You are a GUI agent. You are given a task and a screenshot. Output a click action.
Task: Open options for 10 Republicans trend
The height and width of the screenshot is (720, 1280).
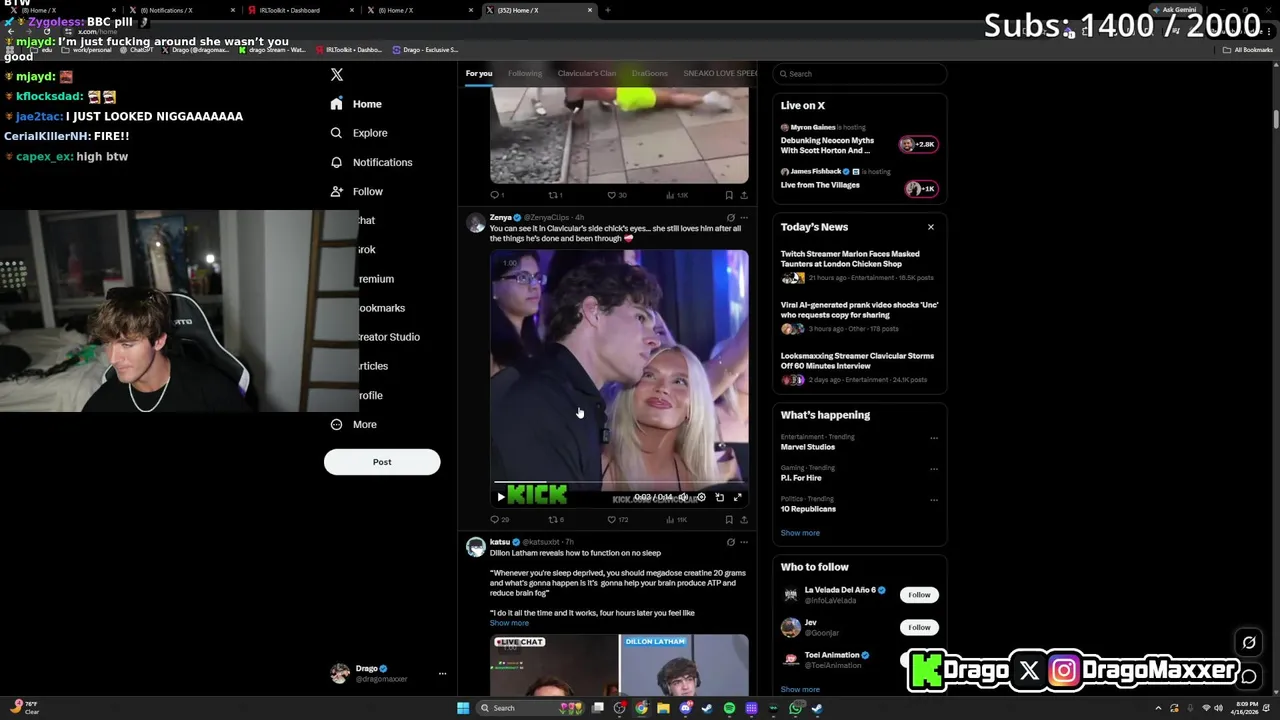point(934,499)
